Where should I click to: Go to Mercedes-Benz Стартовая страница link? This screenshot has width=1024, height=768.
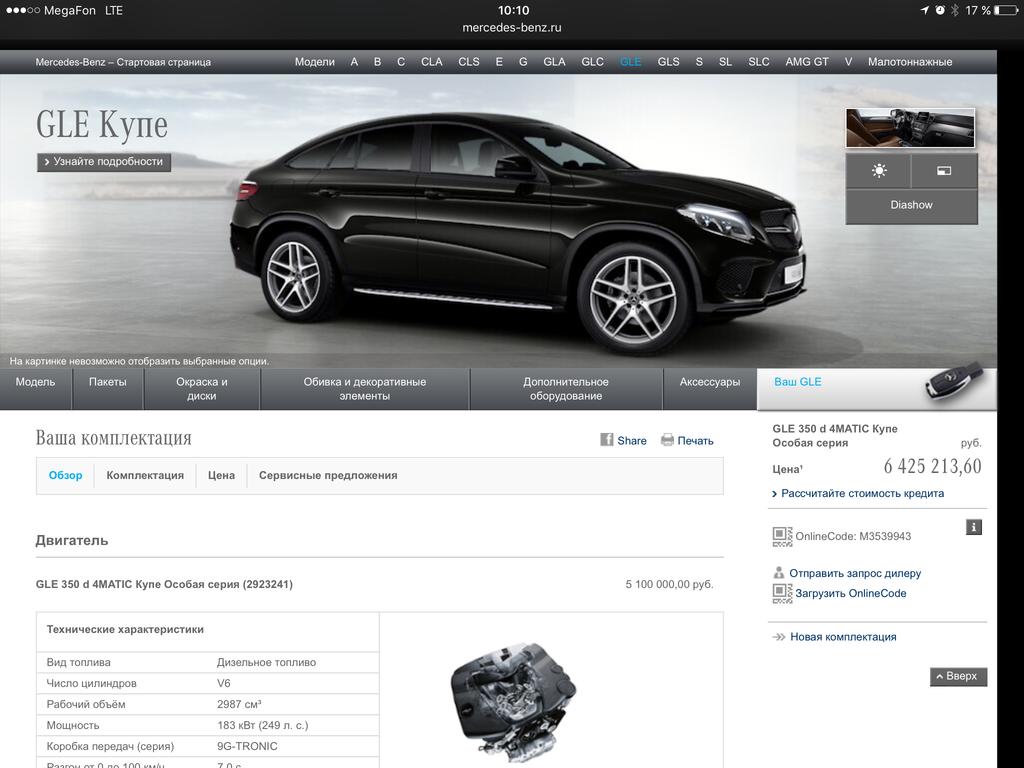123,62
